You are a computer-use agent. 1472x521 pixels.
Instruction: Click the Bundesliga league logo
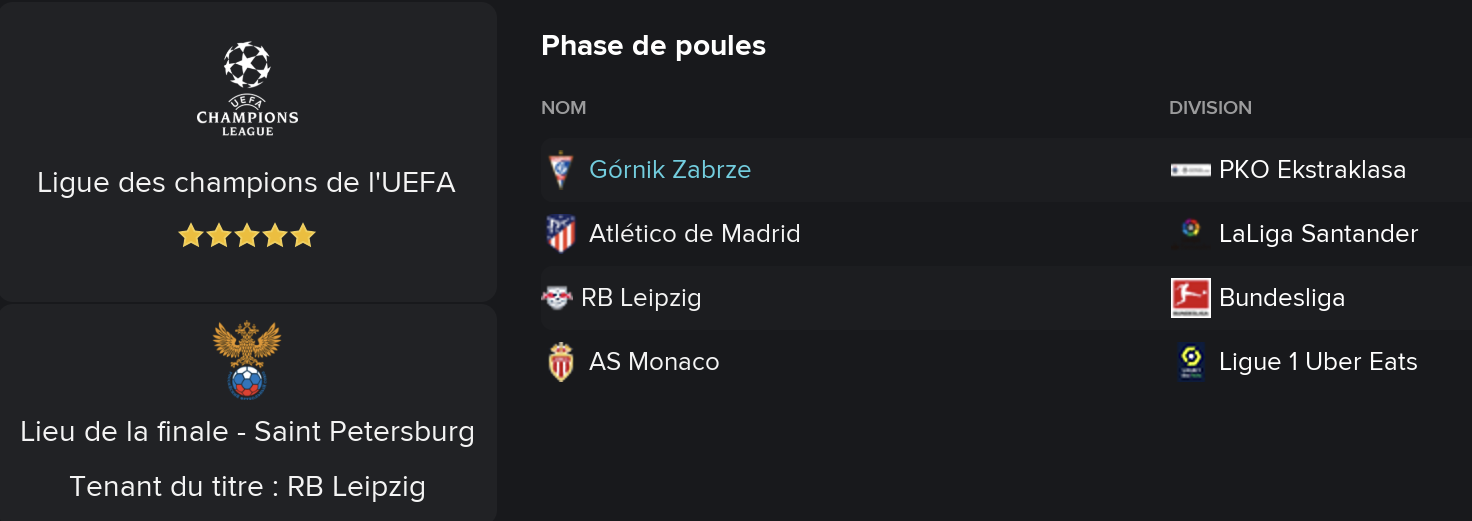tap(1190, 298)
